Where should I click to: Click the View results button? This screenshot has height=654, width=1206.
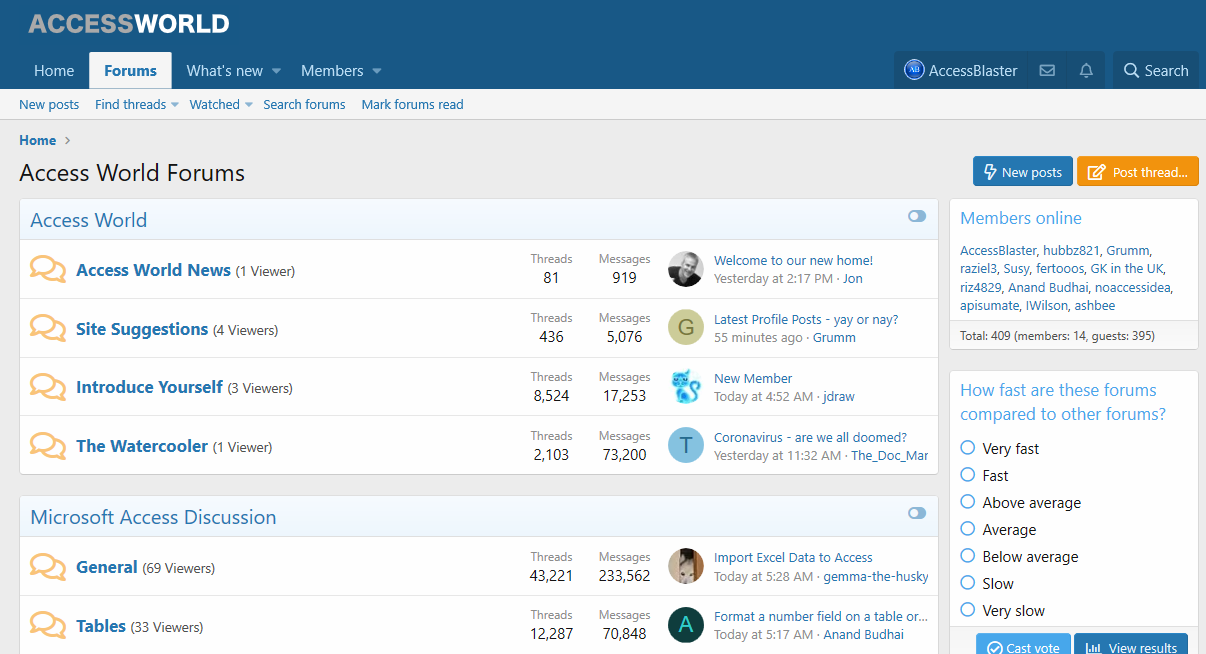[x=1131, y=645]
